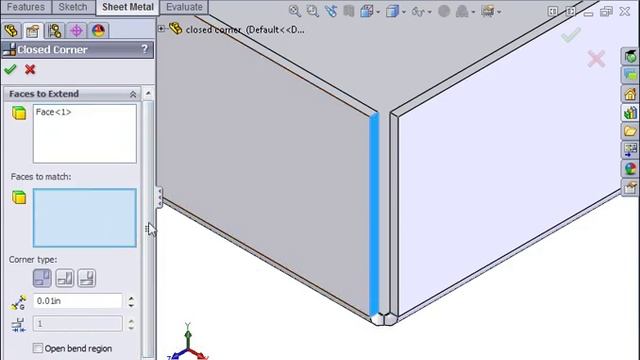Open SolidWorks Resources task pane tab
The height and width of the screenshot is (360, 640).
pos(630,56)
